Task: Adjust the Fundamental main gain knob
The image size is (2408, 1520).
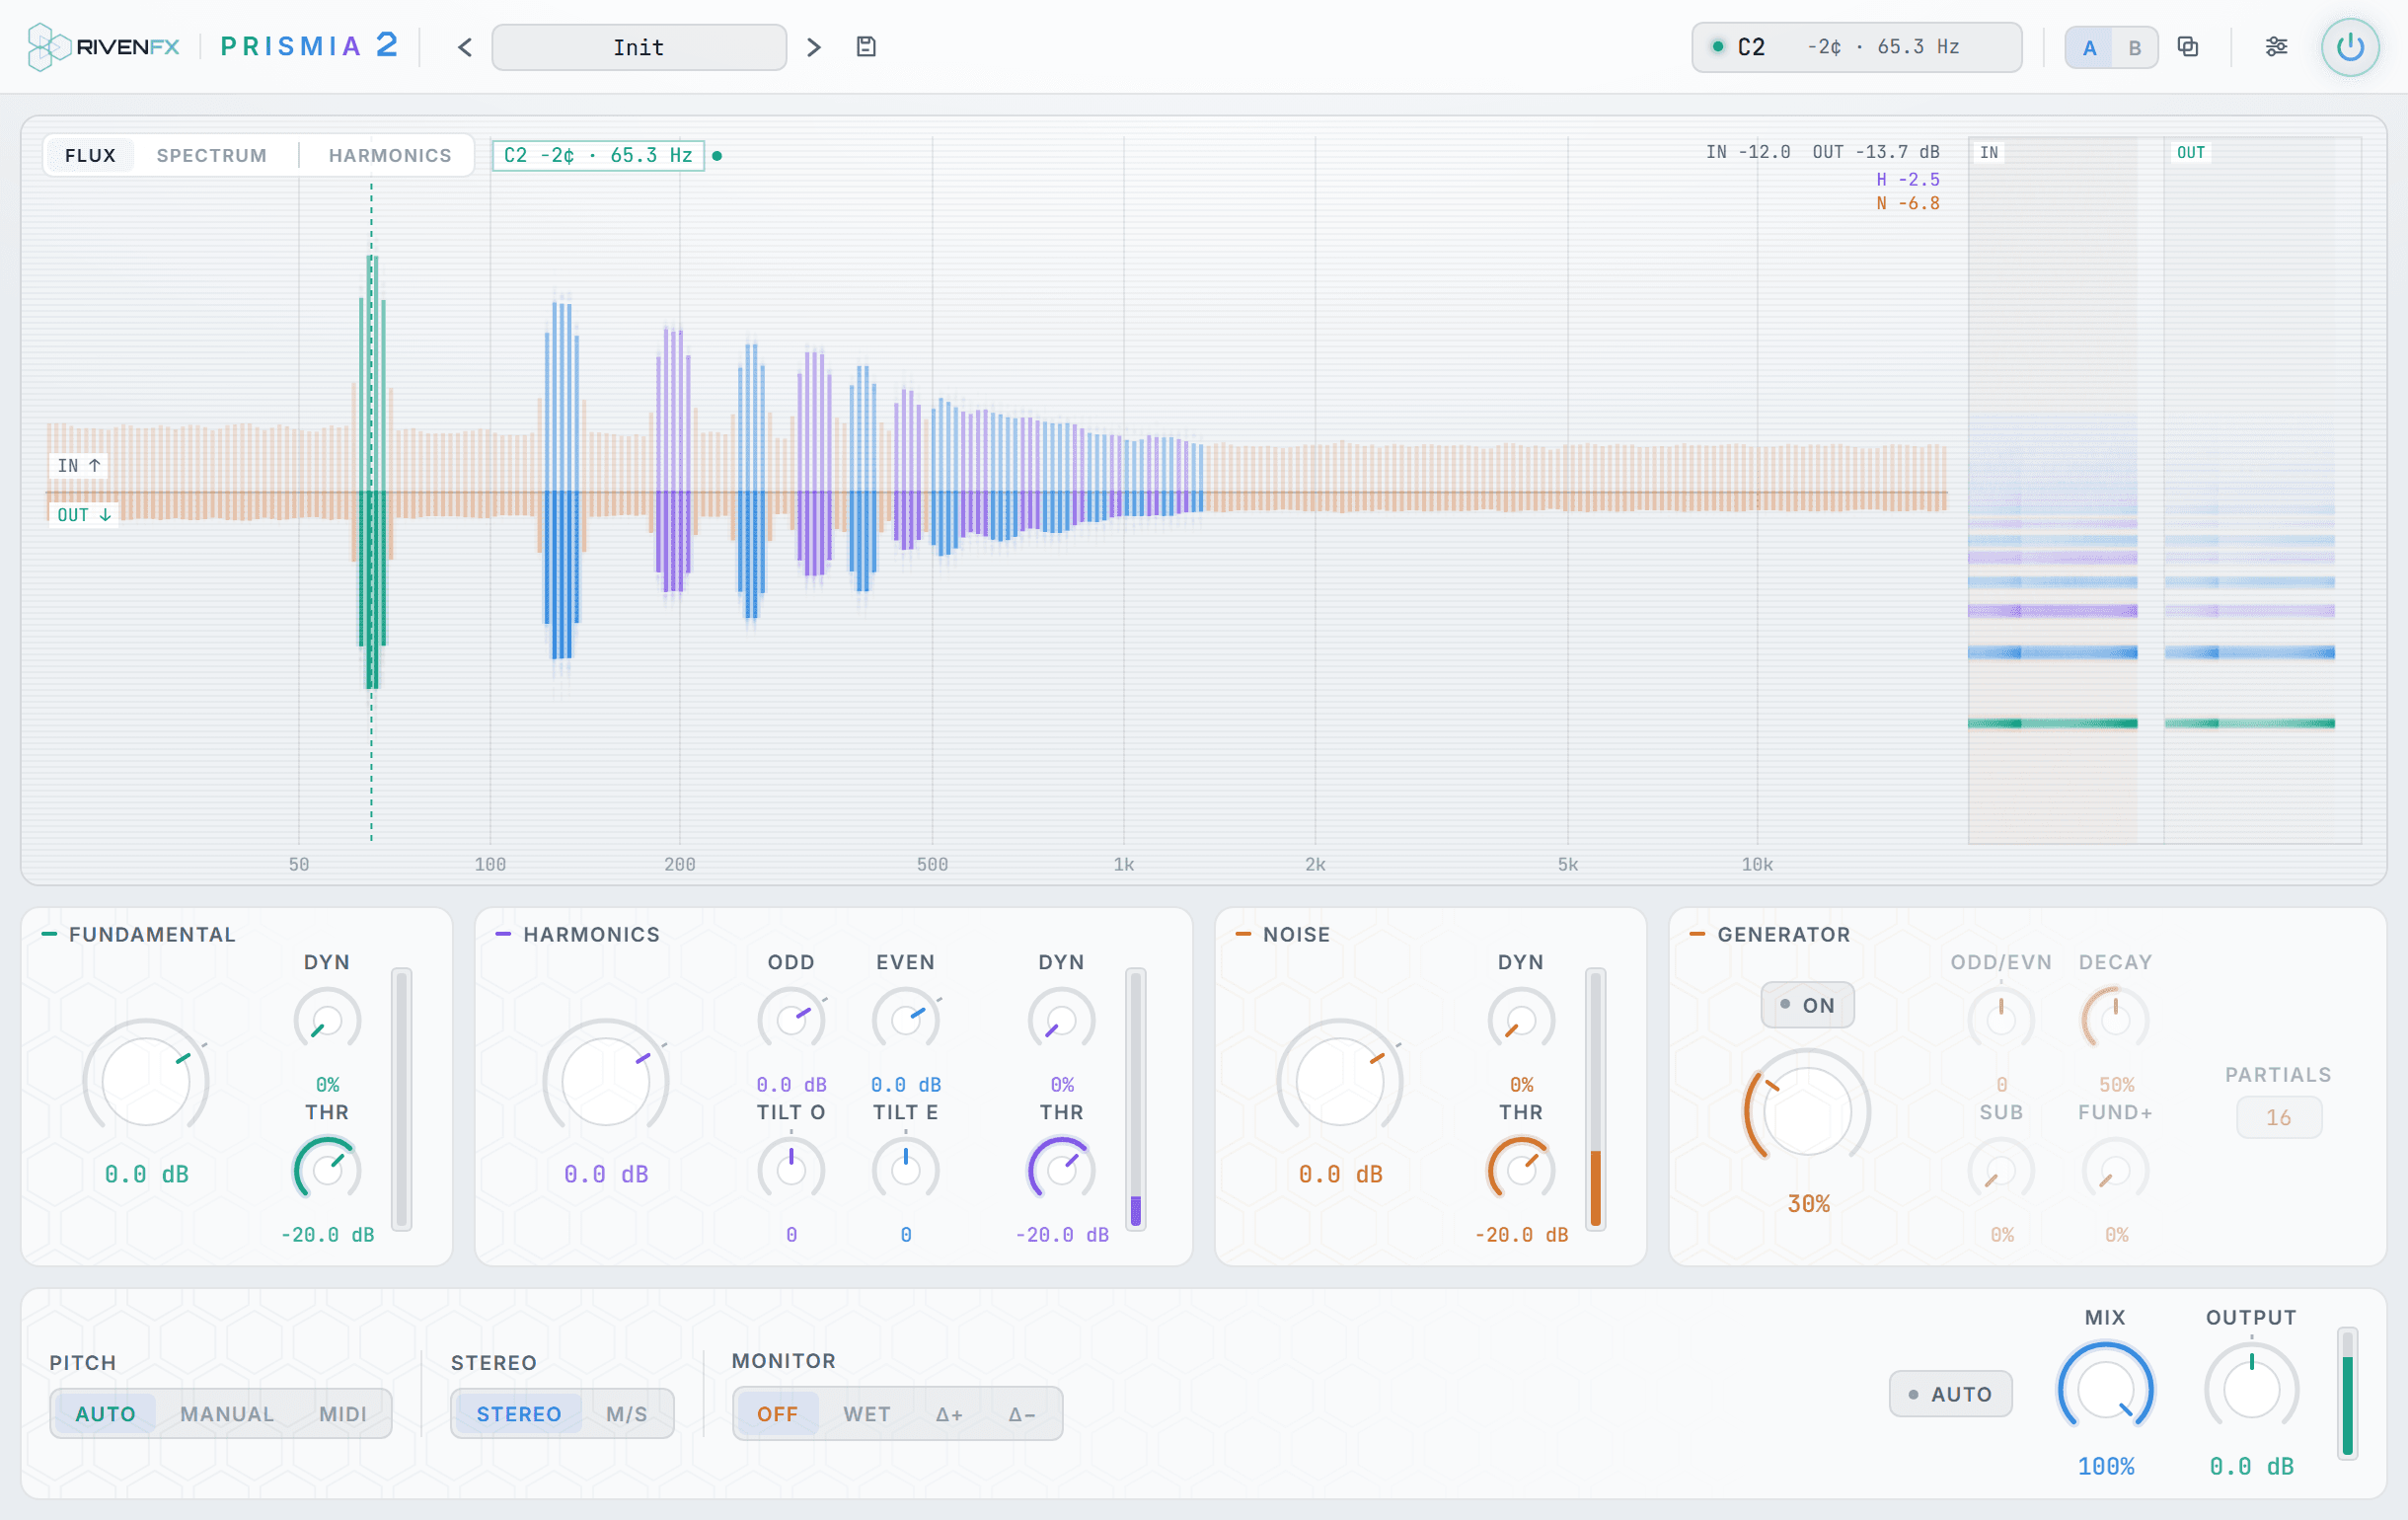Action: [146, 1082]
